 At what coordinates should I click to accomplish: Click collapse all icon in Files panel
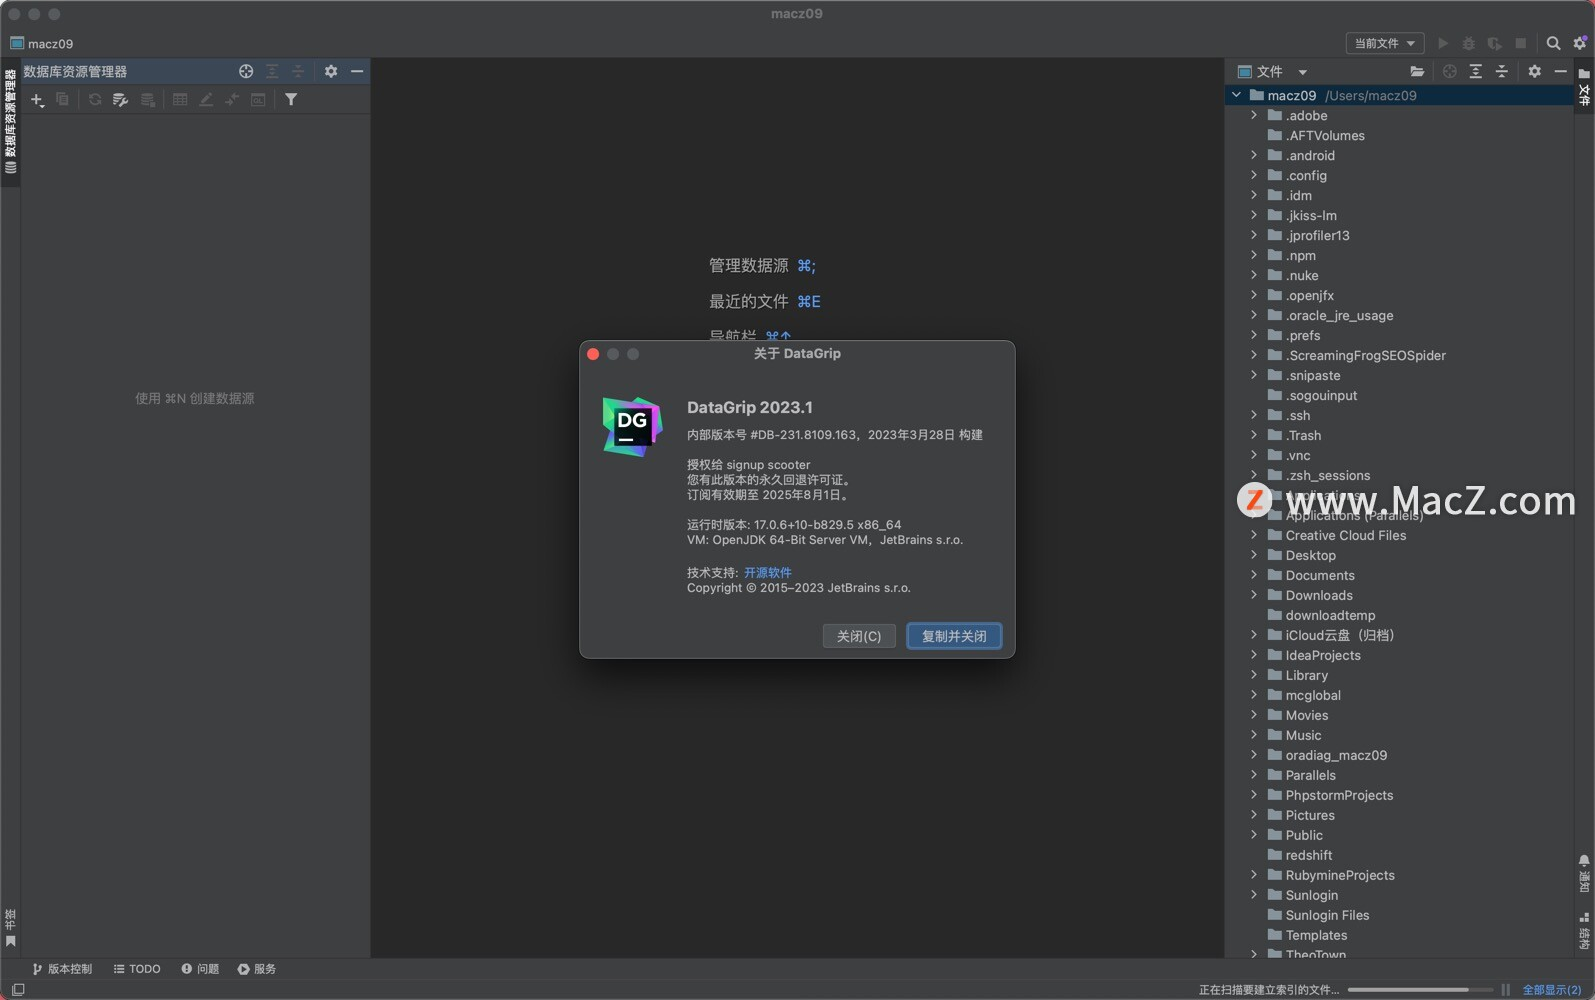click(1501, 71)
